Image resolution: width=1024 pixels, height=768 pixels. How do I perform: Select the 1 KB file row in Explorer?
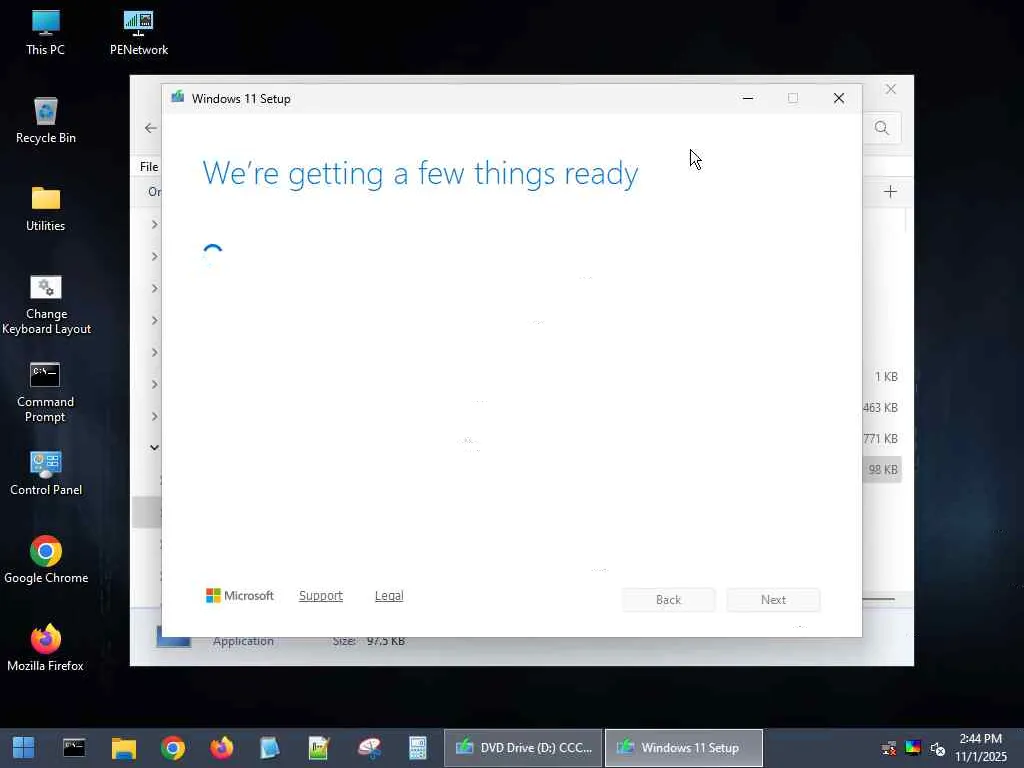point(882,376)
